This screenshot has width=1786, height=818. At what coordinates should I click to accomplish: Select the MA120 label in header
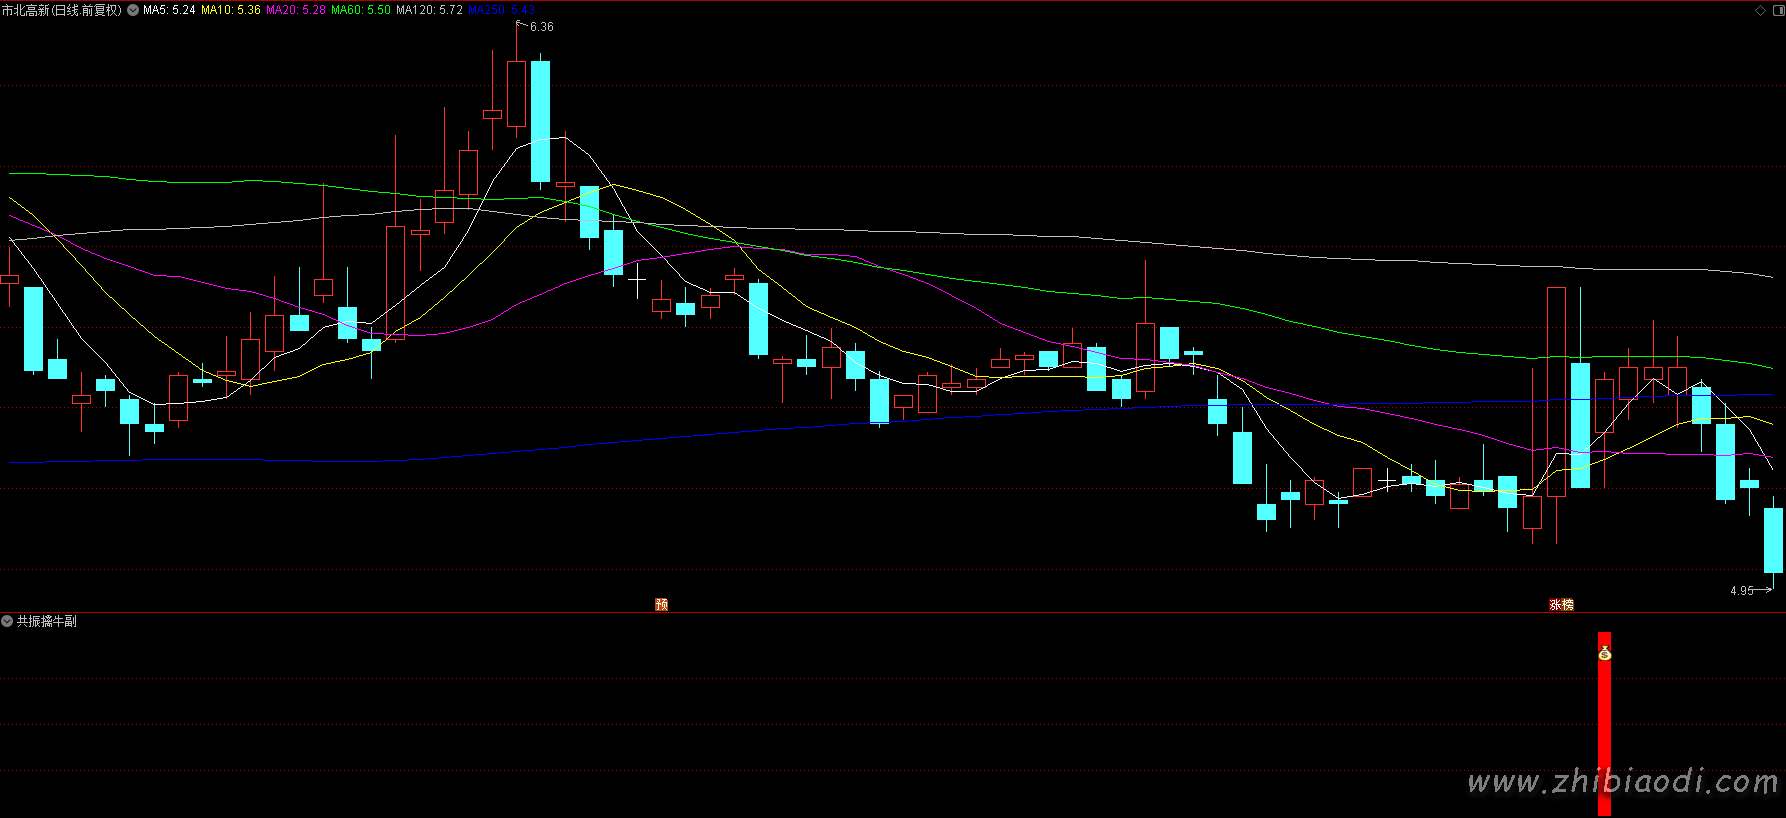pyautogui.click(x=429, y=10)
